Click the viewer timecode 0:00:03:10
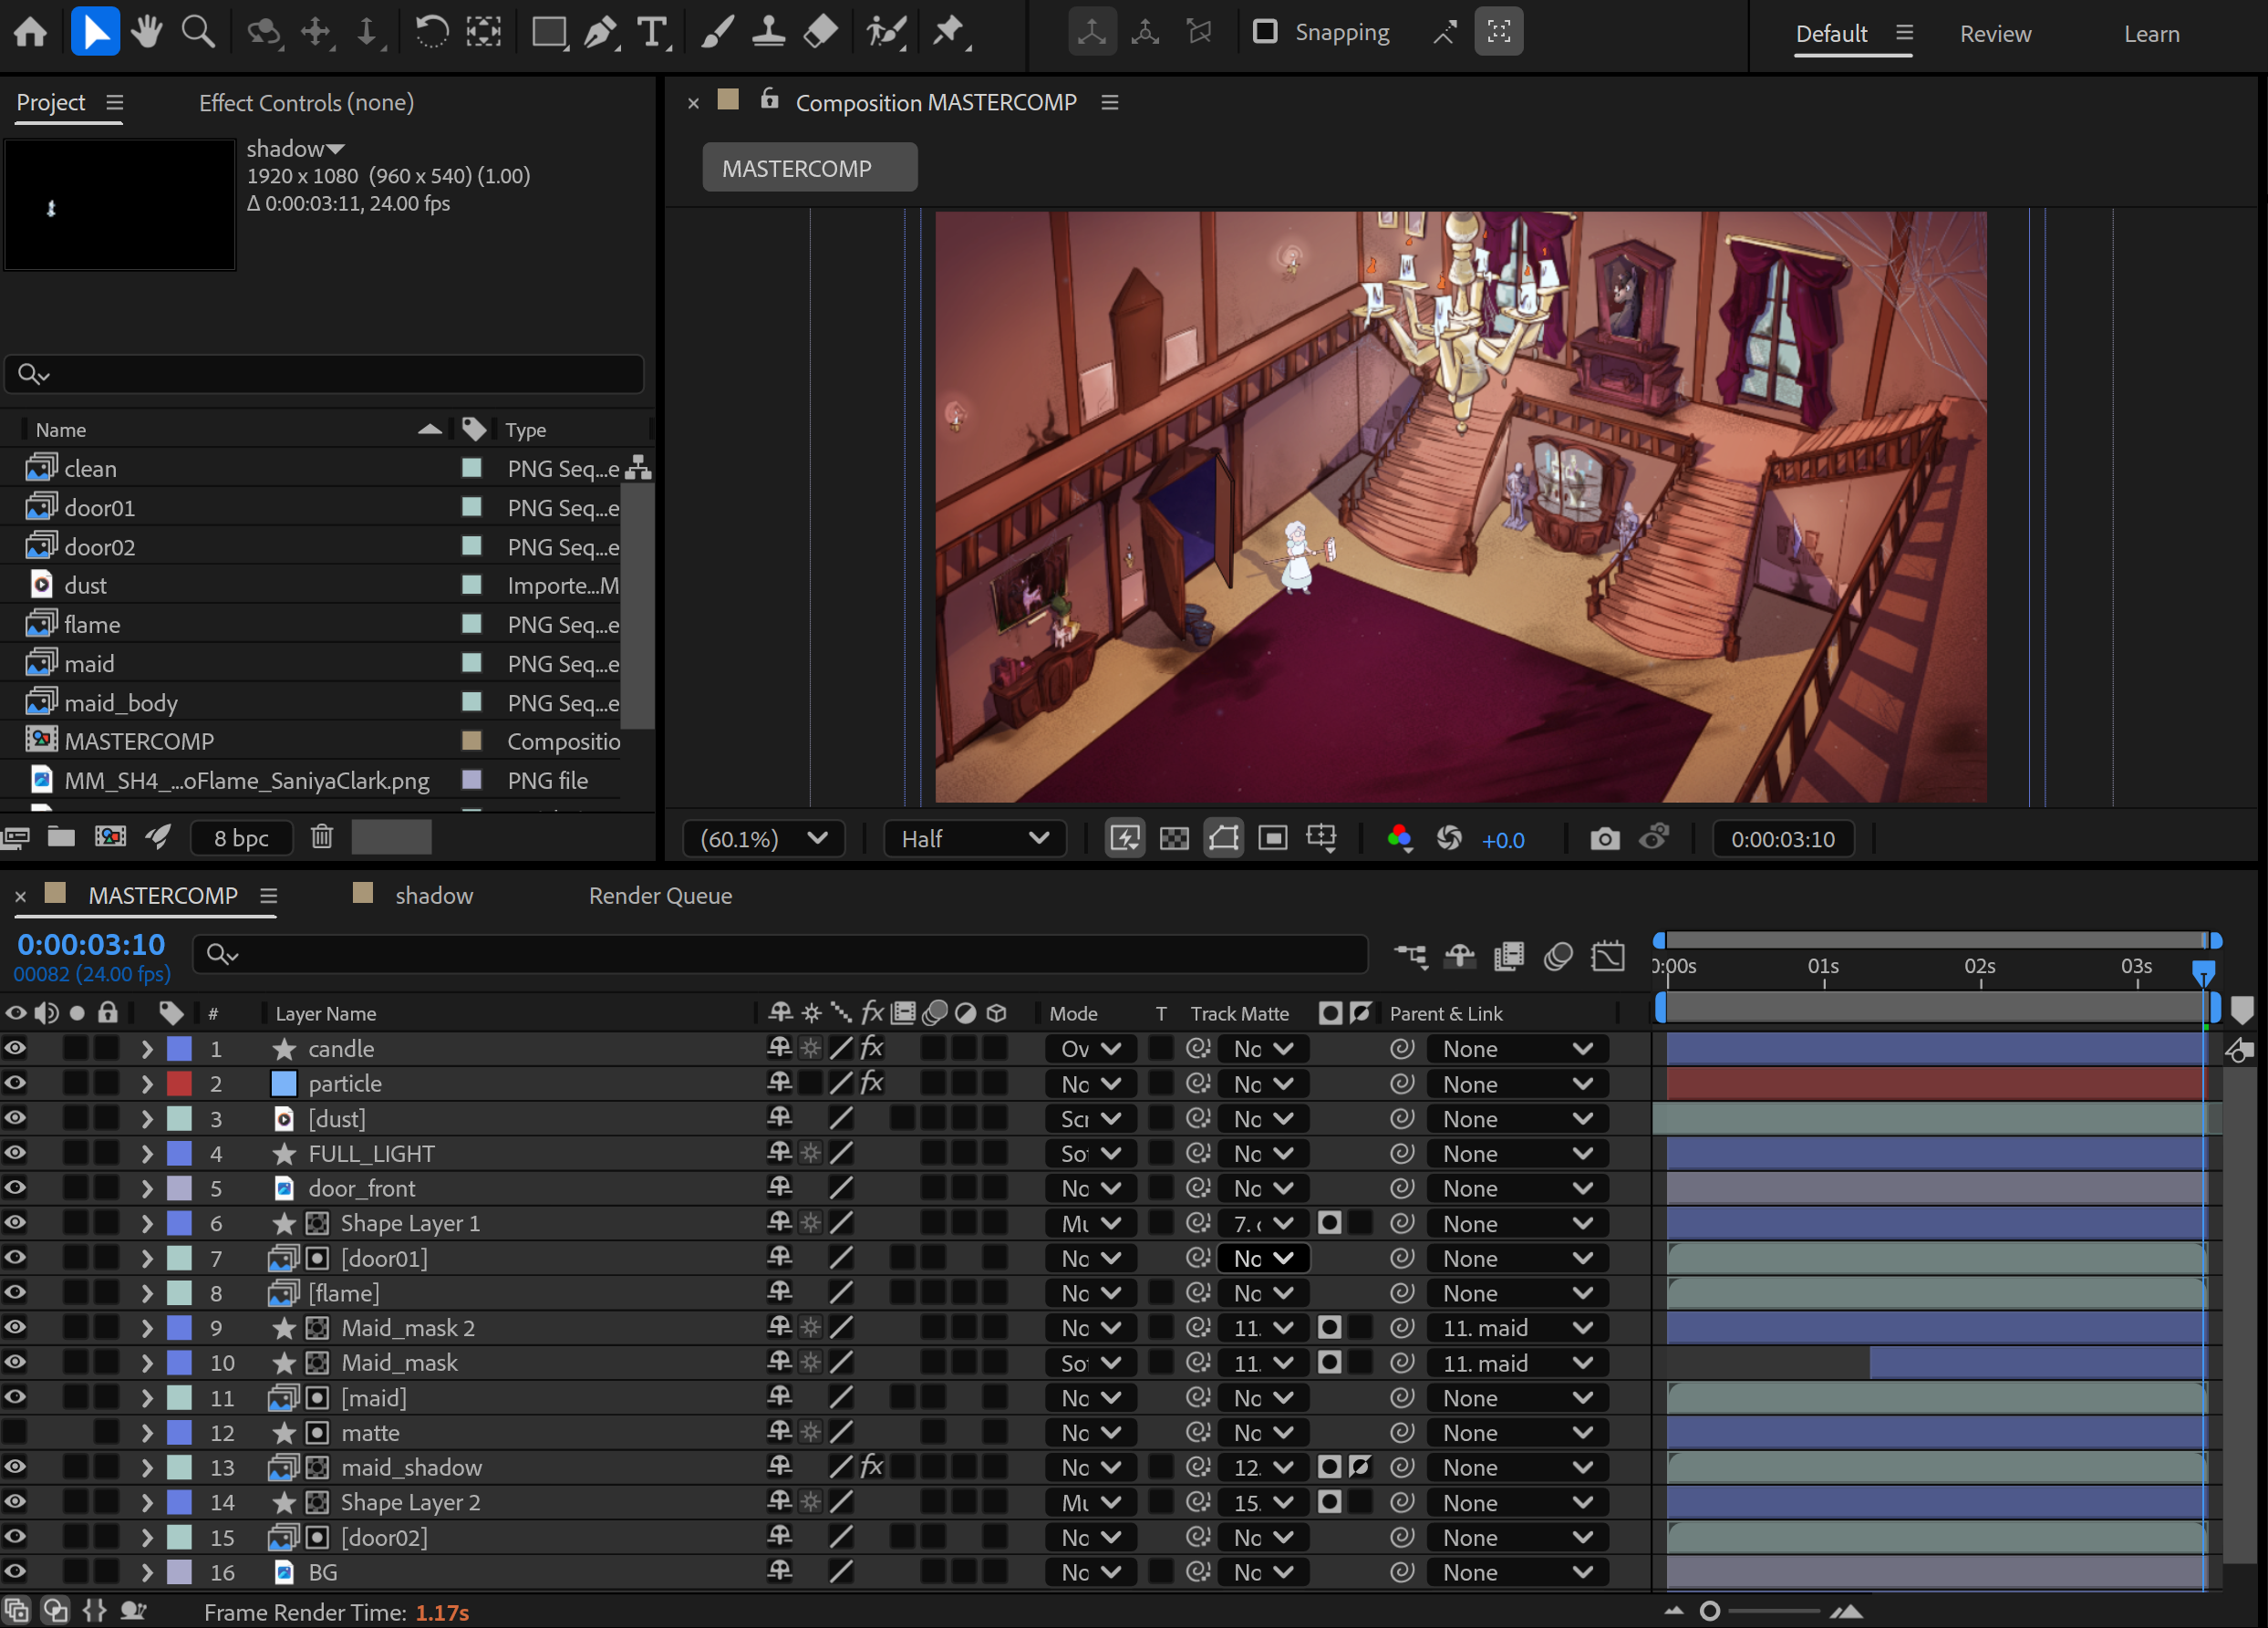Screen dimensions: 2268x1628 1782,839
